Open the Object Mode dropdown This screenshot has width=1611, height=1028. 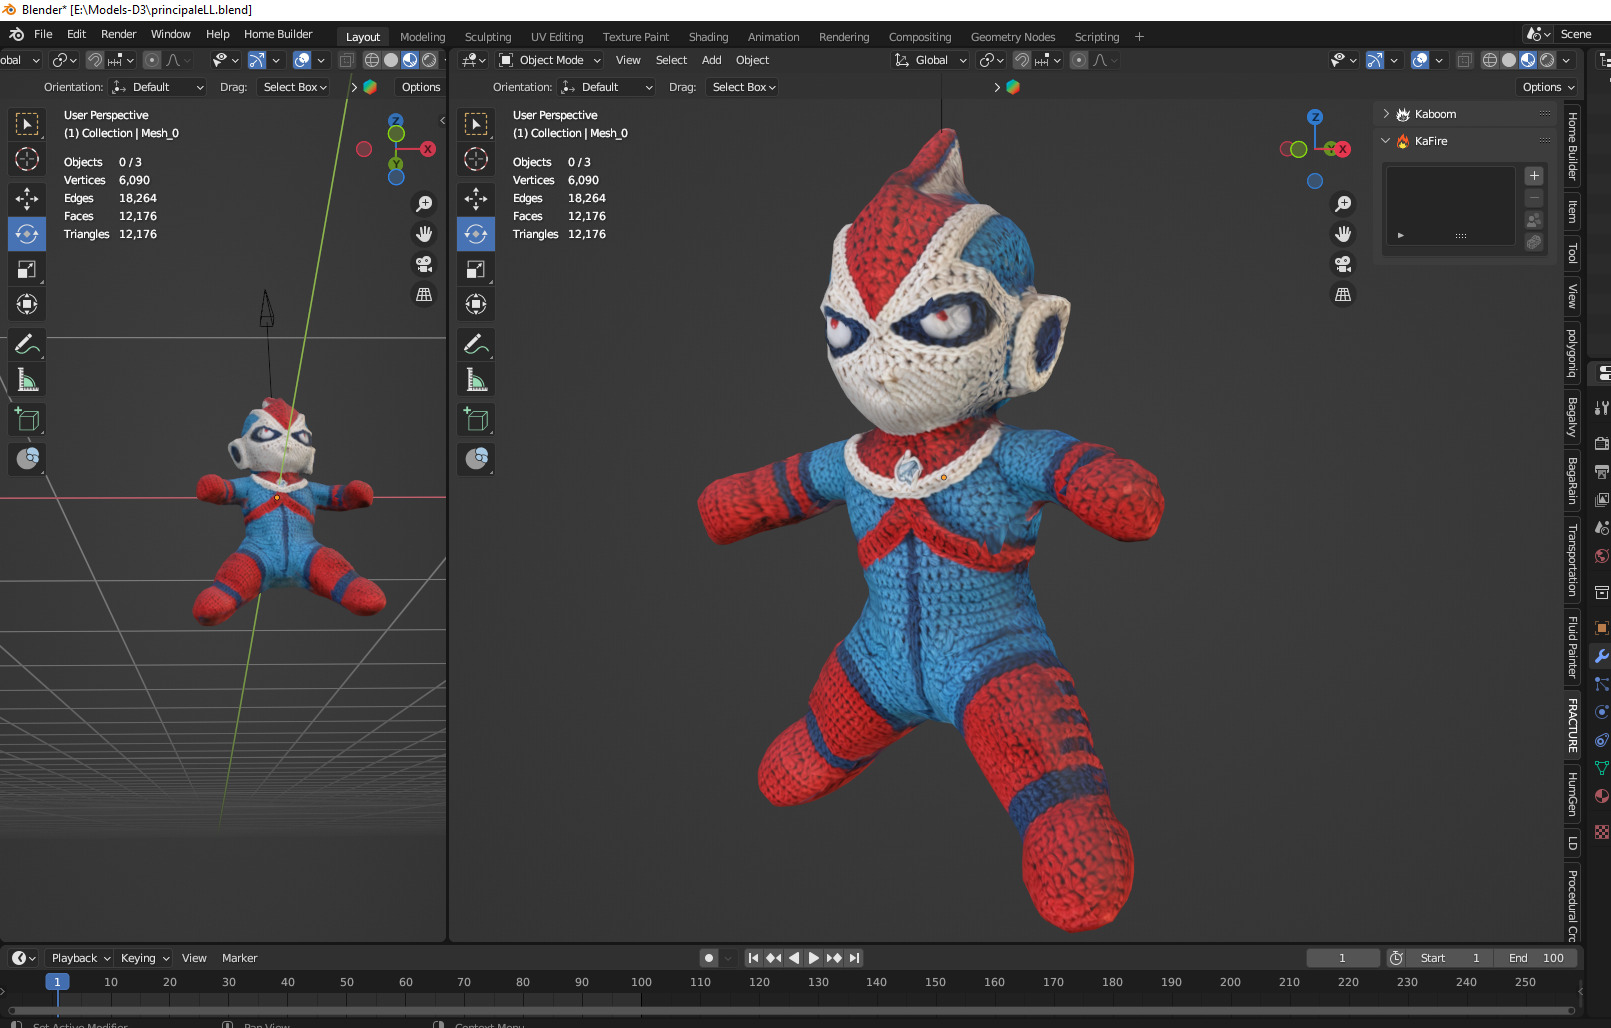(x=551, y=60)
